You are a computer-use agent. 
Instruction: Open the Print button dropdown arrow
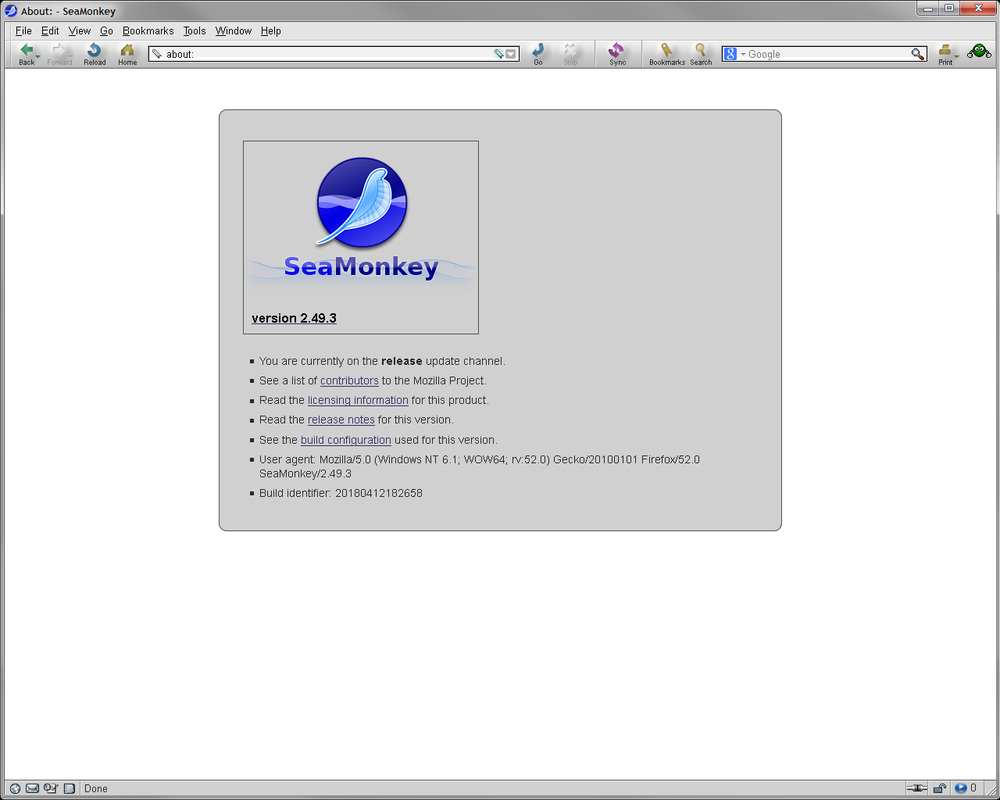(x=957, y=57)
